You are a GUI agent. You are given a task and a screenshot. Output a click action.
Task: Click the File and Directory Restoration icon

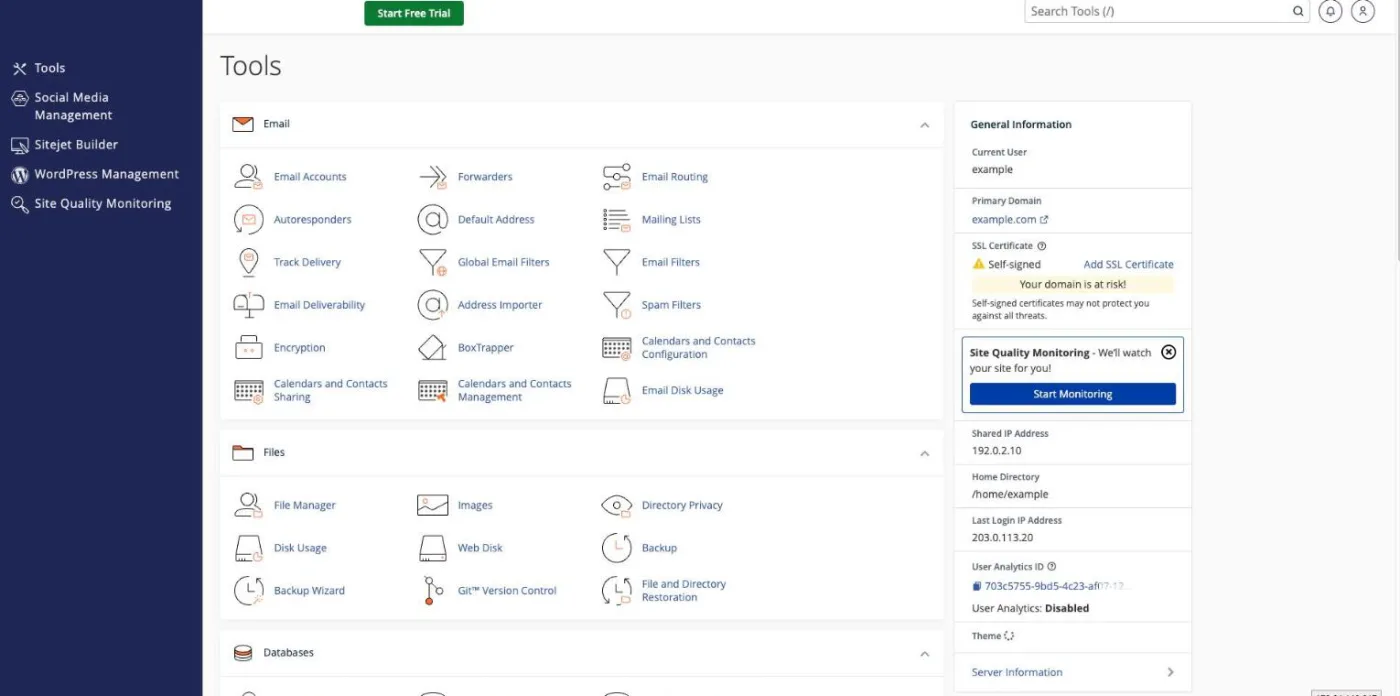(x=617, y=591)
